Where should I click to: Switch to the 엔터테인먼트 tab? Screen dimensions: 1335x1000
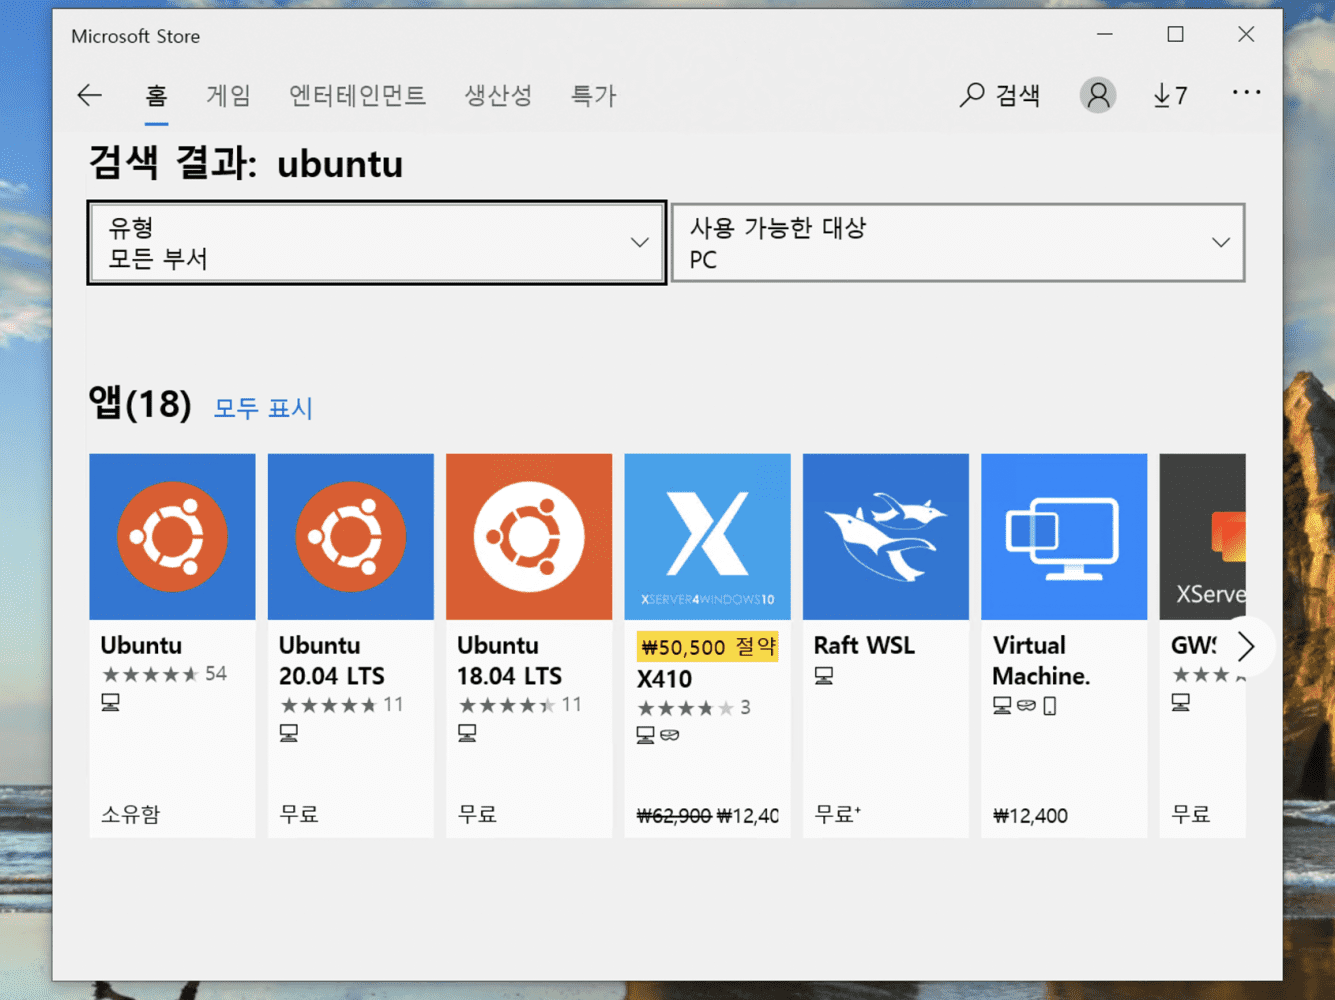[357, 96]
